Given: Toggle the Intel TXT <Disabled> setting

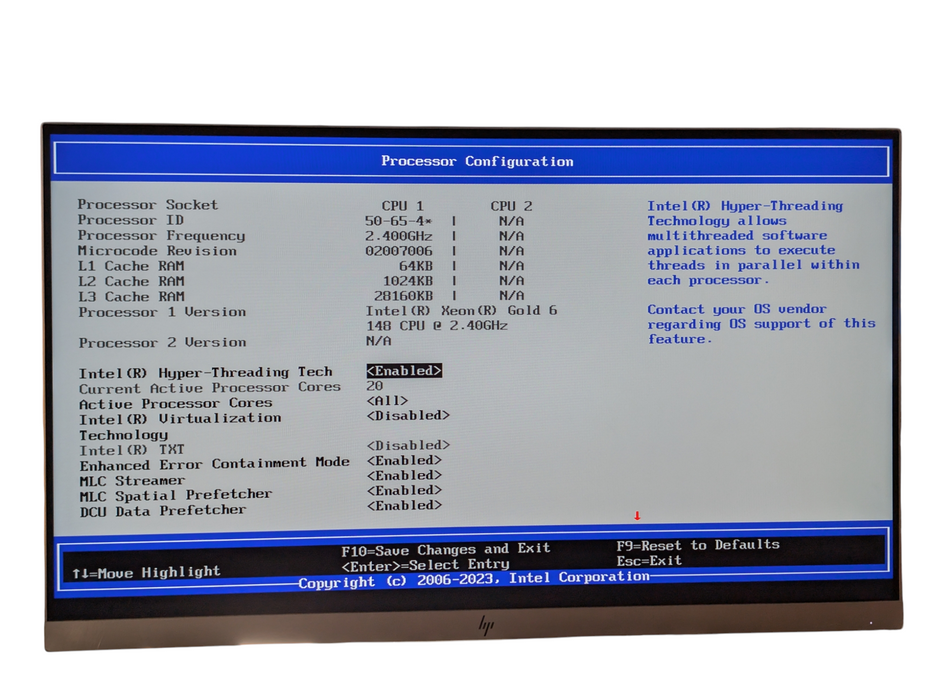Looking at the screenshot, I should (408, 446).
